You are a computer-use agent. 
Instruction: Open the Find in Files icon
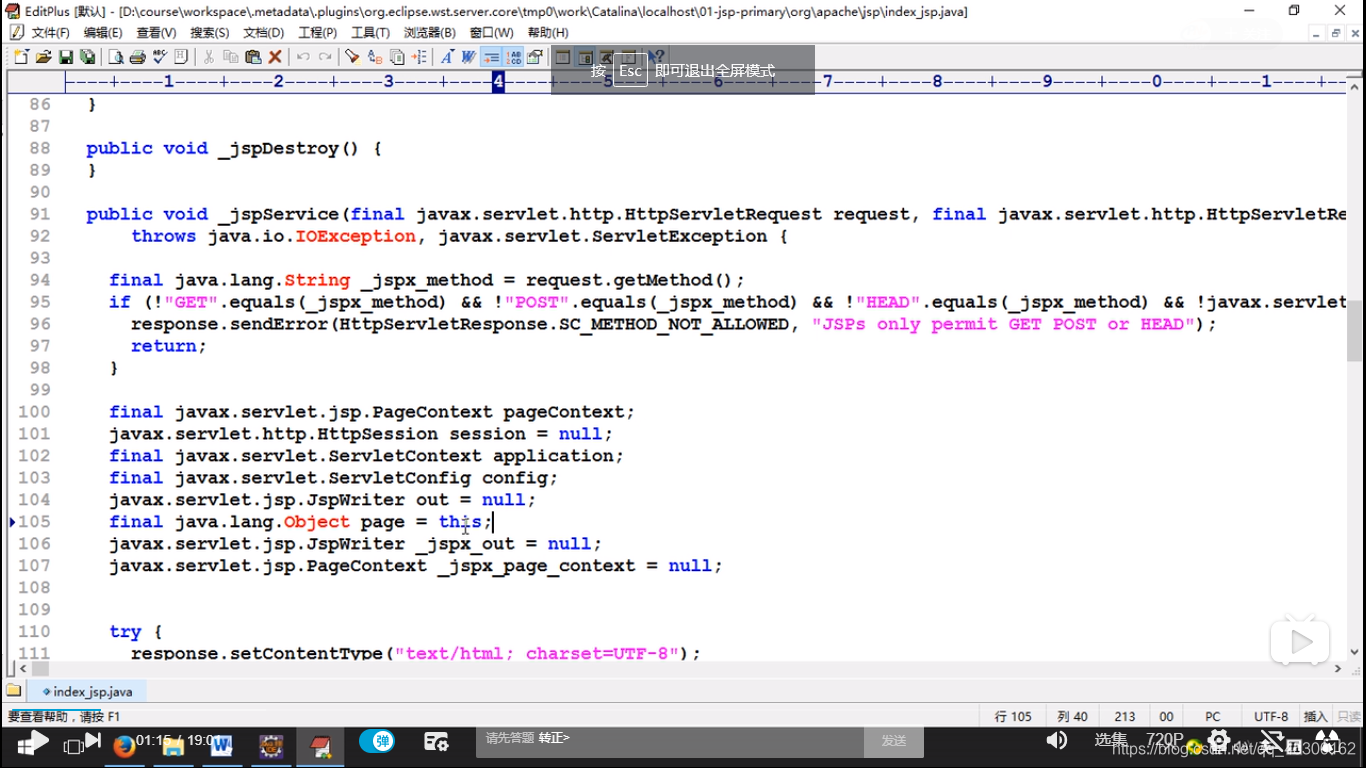tap(397, 57)
